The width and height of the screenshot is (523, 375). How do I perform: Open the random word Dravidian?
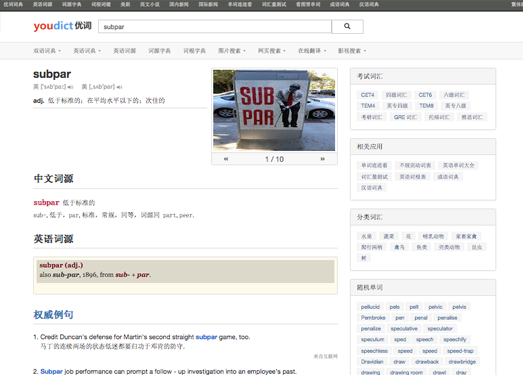pos(372,362)
